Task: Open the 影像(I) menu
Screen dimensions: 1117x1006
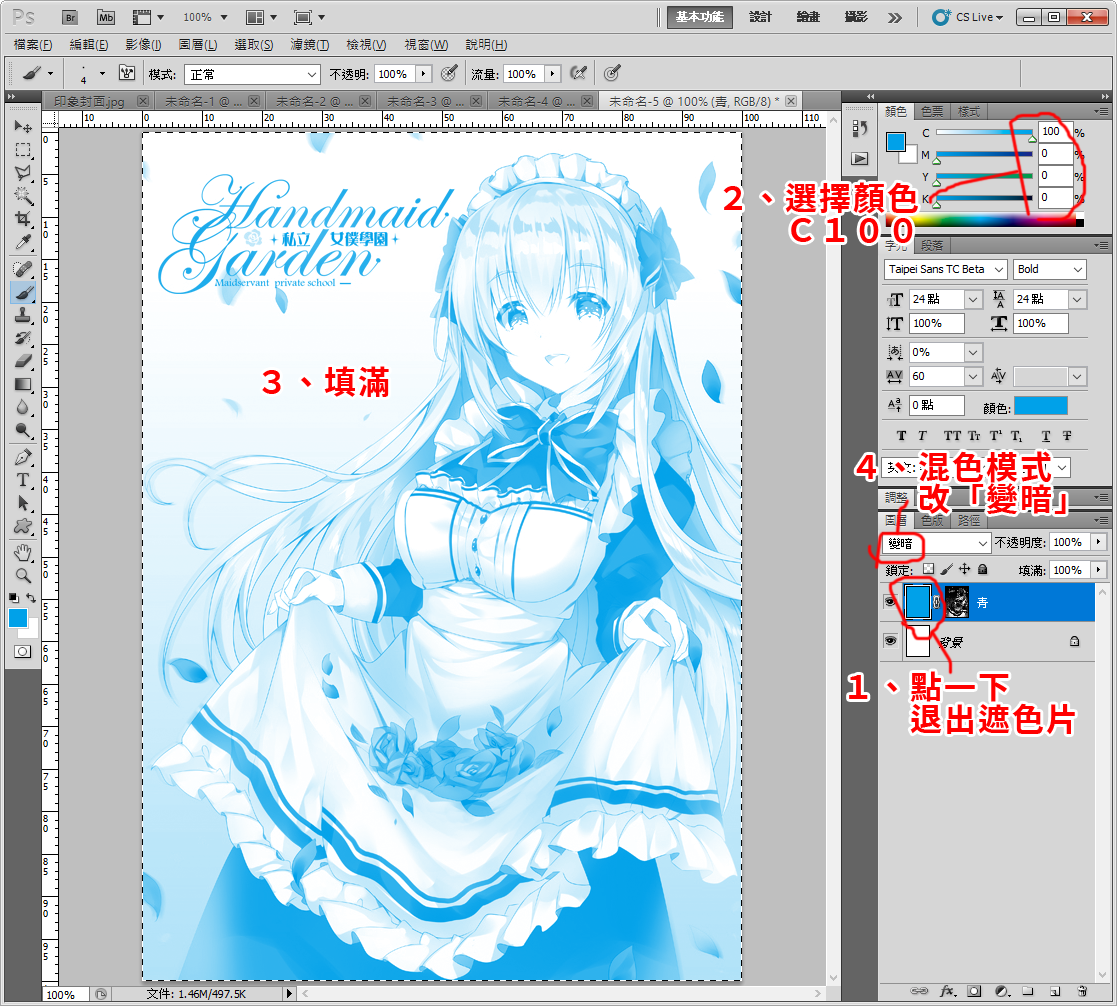Action: 143,45
